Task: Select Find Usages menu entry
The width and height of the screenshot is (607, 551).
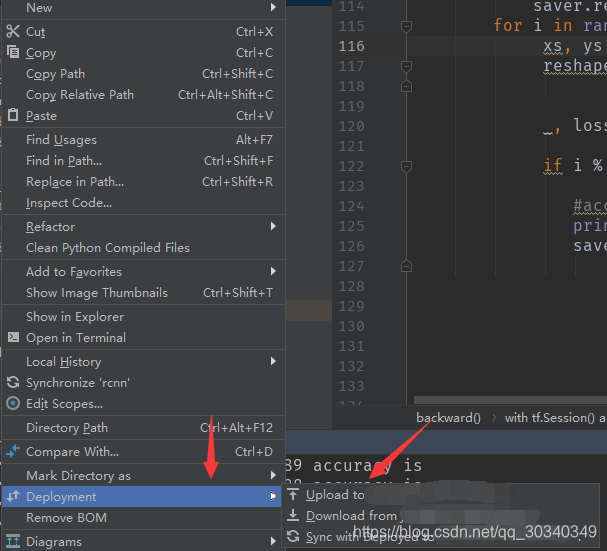Action: 144,139
